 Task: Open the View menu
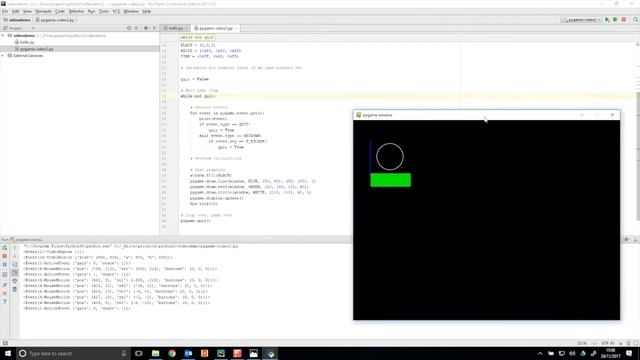[x=27, y=11]
